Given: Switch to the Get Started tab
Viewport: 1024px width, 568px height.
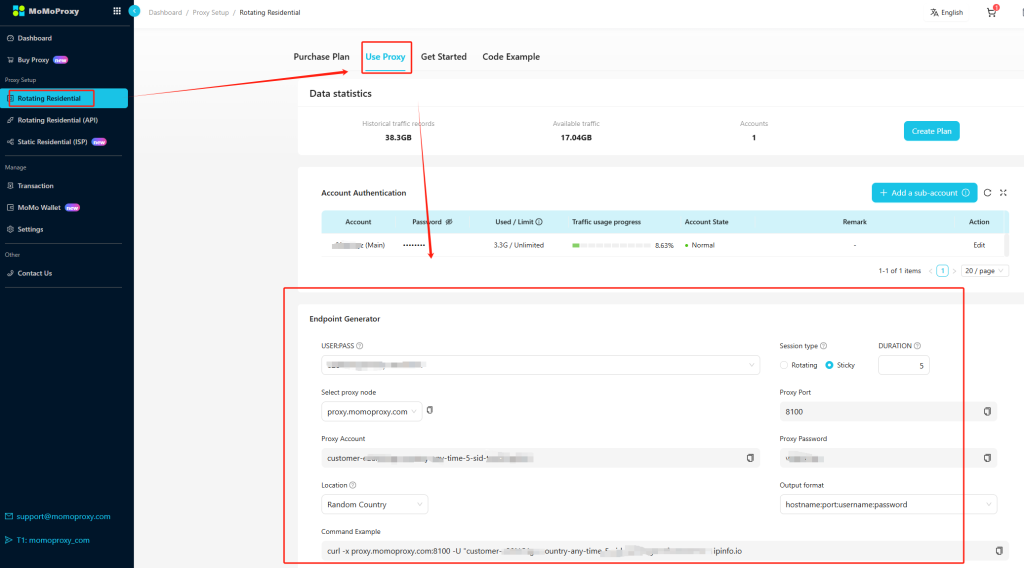Looking at the screenshot, I should [x=443, y=57].
